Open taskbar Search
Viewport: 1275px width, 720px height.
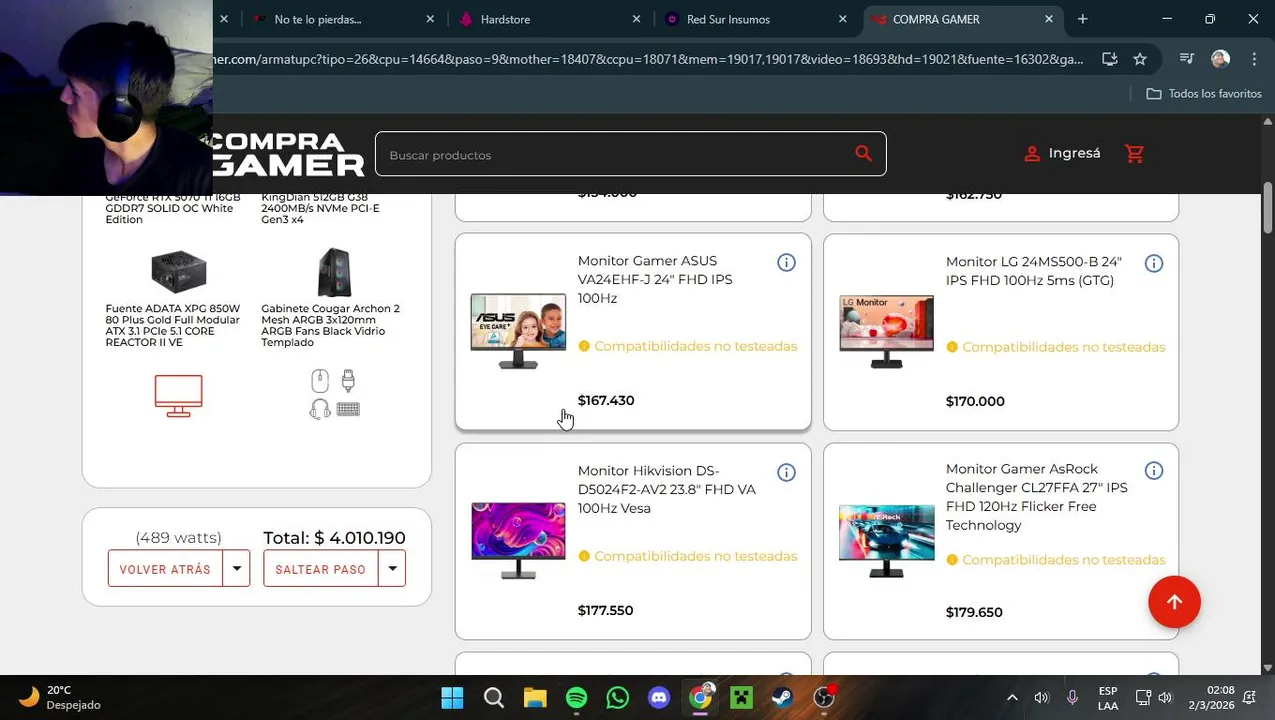[x=493, y=697]
